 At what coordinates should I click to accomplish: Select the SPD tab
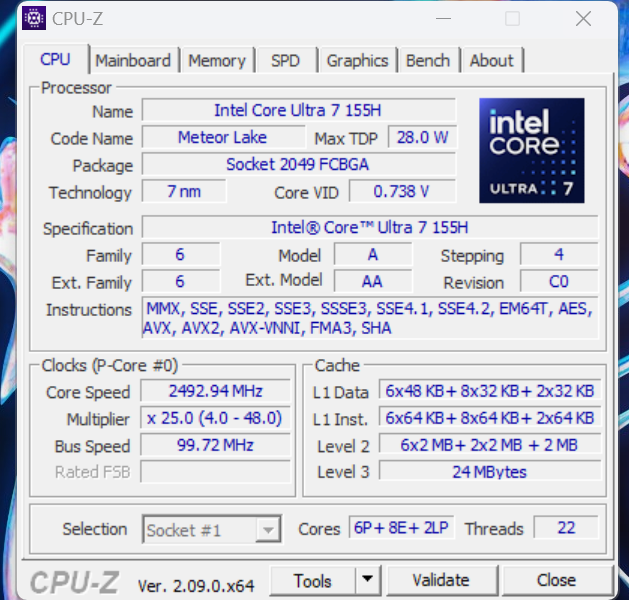point(285,60)
